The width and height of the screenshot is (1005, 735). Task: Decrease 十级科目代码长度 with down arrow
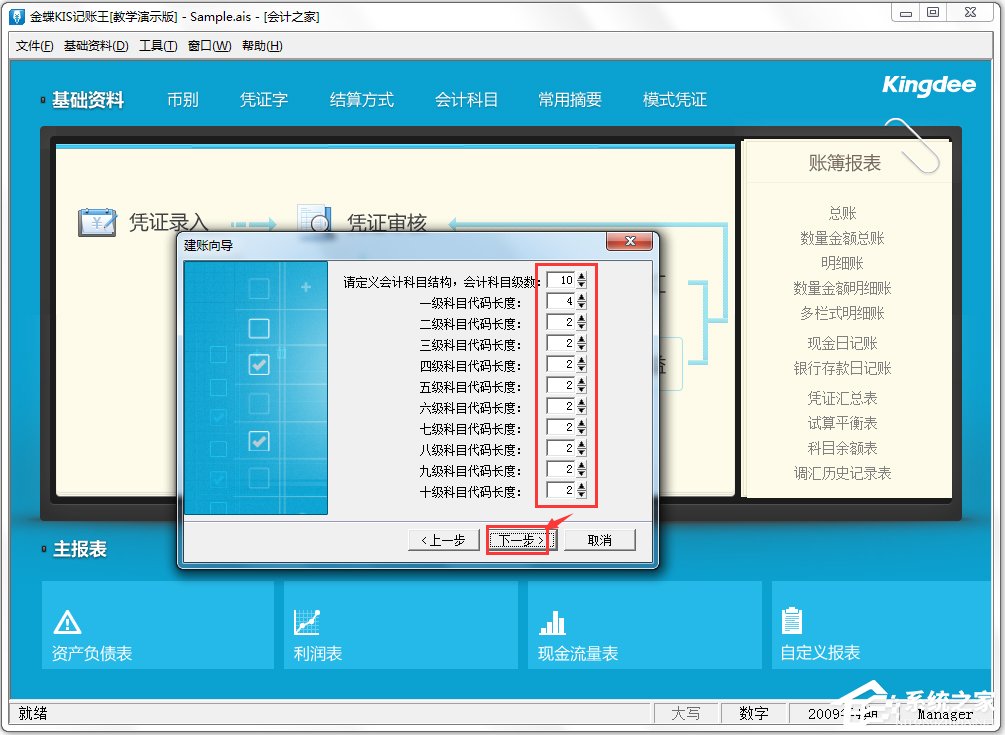(582, 495)
